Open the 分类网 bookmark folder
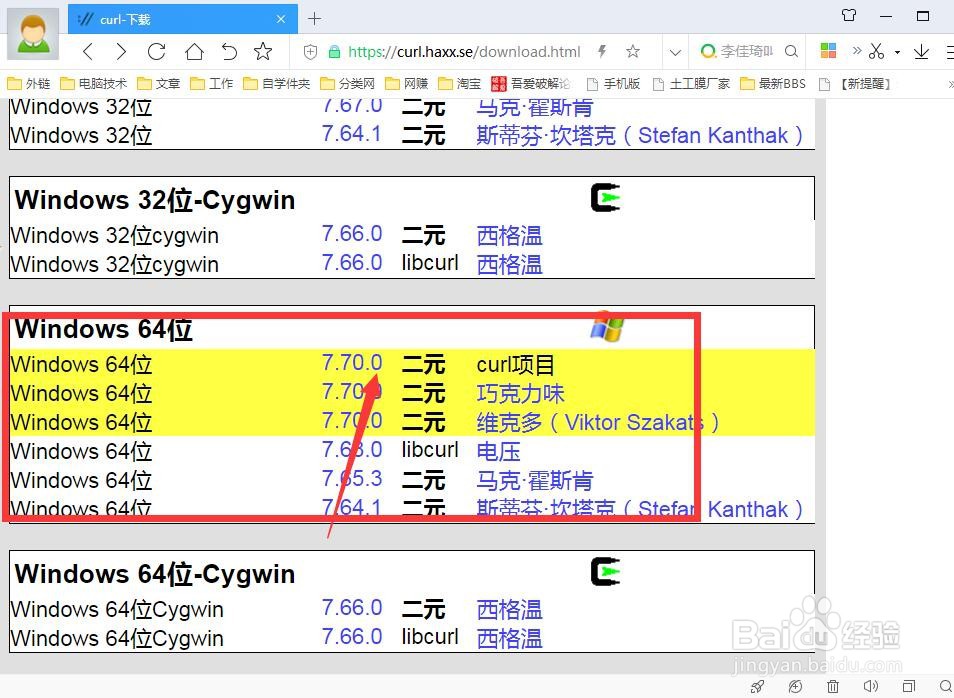This screenshot has width=954, height=698. [347, 83]
